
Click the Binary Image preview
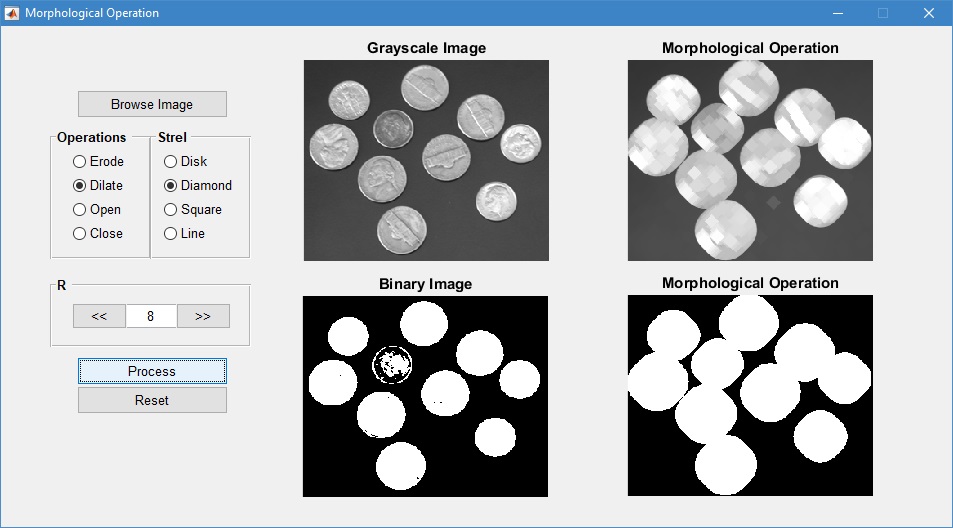pos(425,396)
